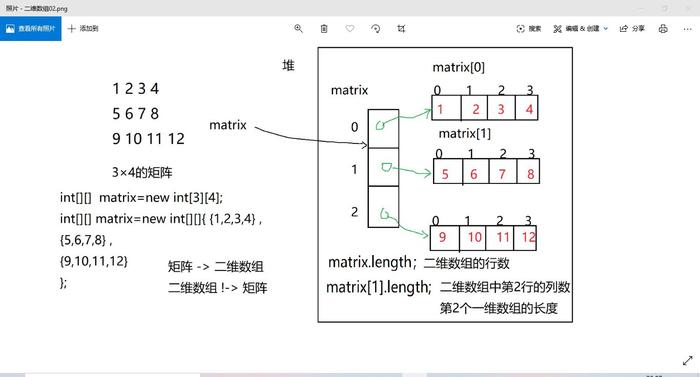
Task: Click the fullscreen arrows icon
Action: pos(688,360)
